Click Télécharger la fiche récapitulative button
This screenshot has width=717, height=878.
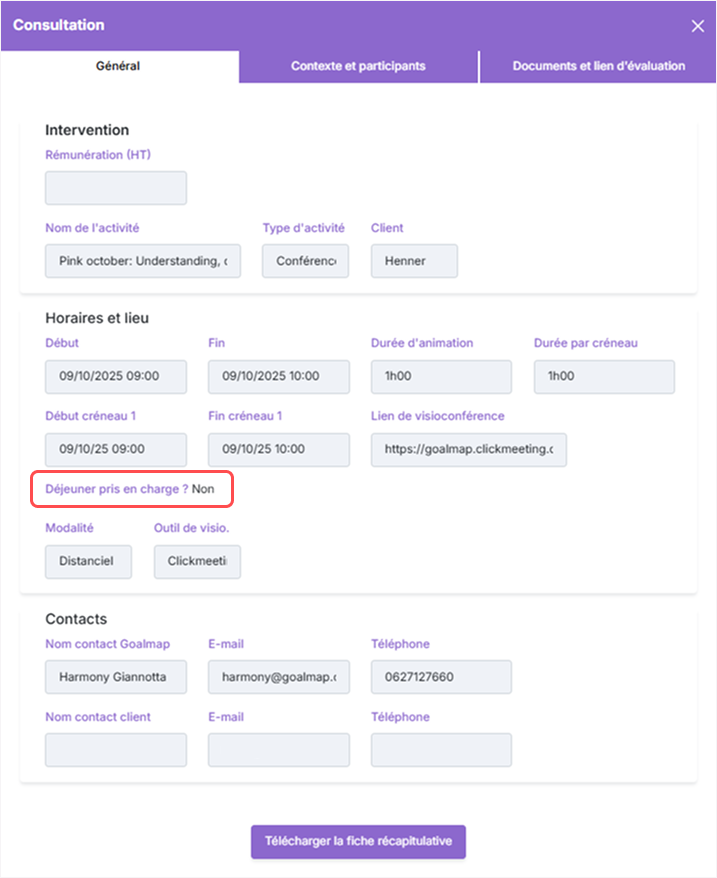pyautogui.click(x=358, y=842)
